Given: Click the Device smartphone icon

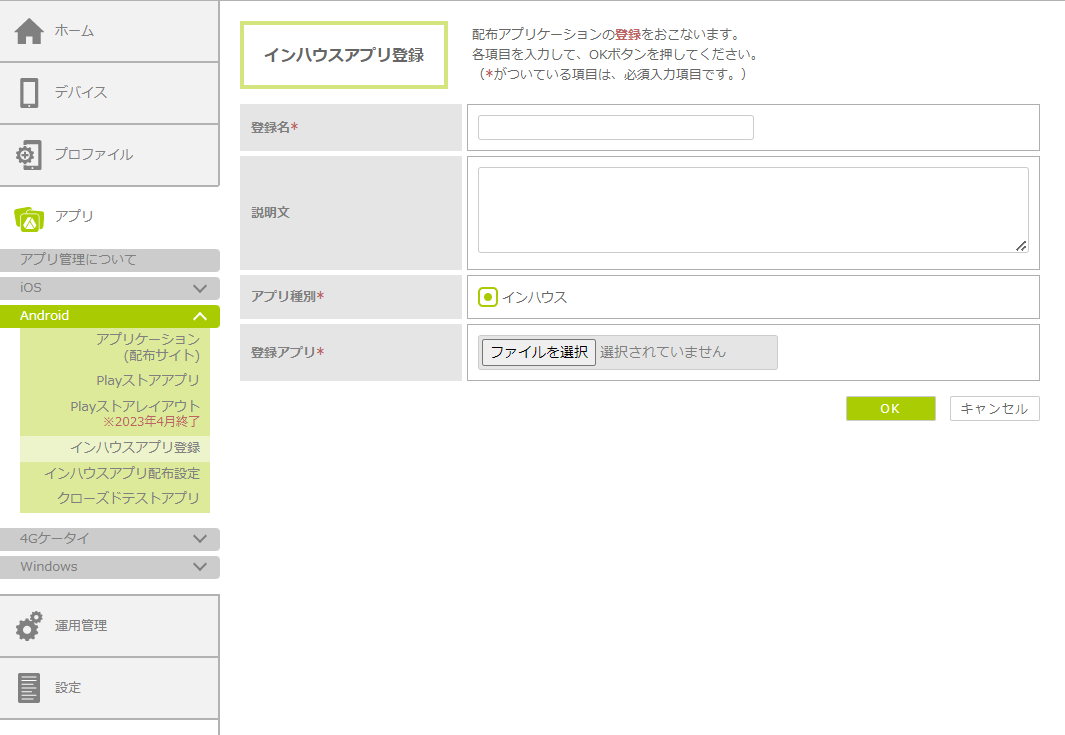Looking at the screenshot, I should [29, 93].
